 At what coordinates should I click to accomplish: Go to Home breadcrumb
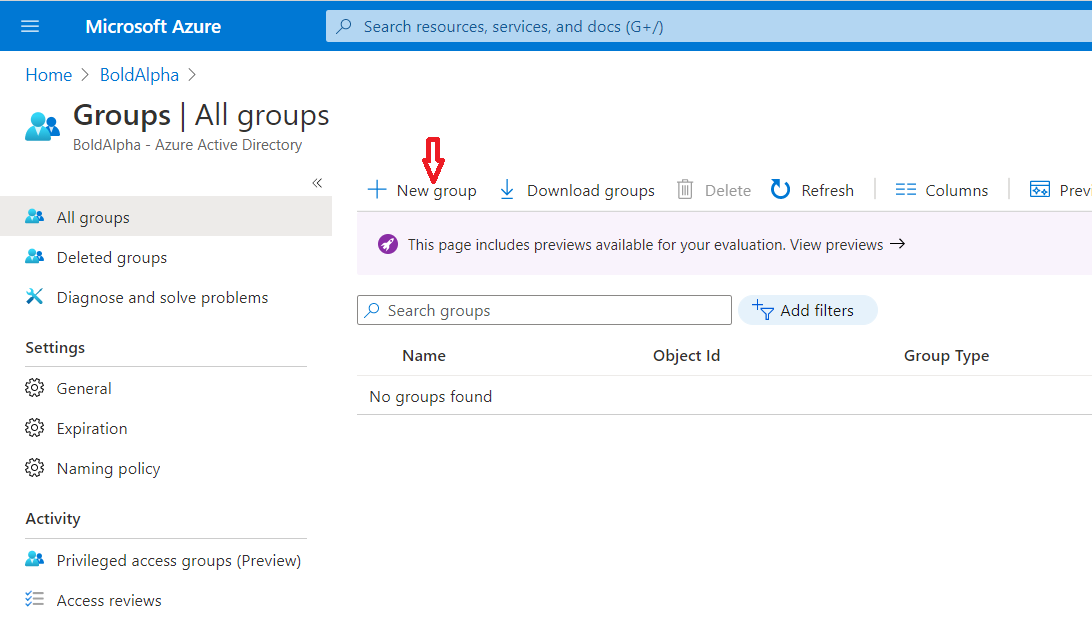pos(49,75)
